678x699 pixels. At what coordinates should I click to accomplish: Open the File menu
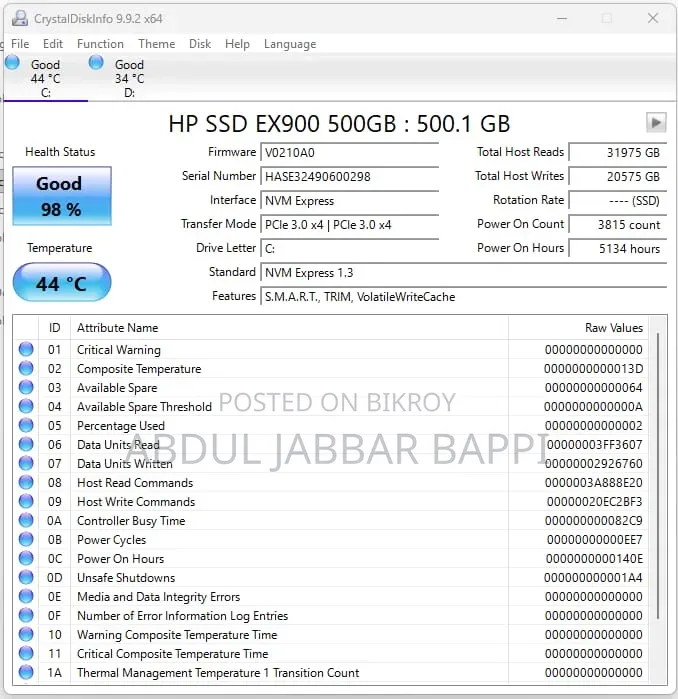pyautogui.click(x=20, y=44)
